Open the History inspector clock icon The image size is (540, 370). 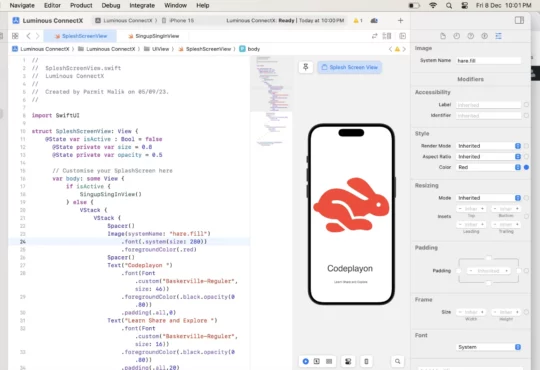click(457, 36)
